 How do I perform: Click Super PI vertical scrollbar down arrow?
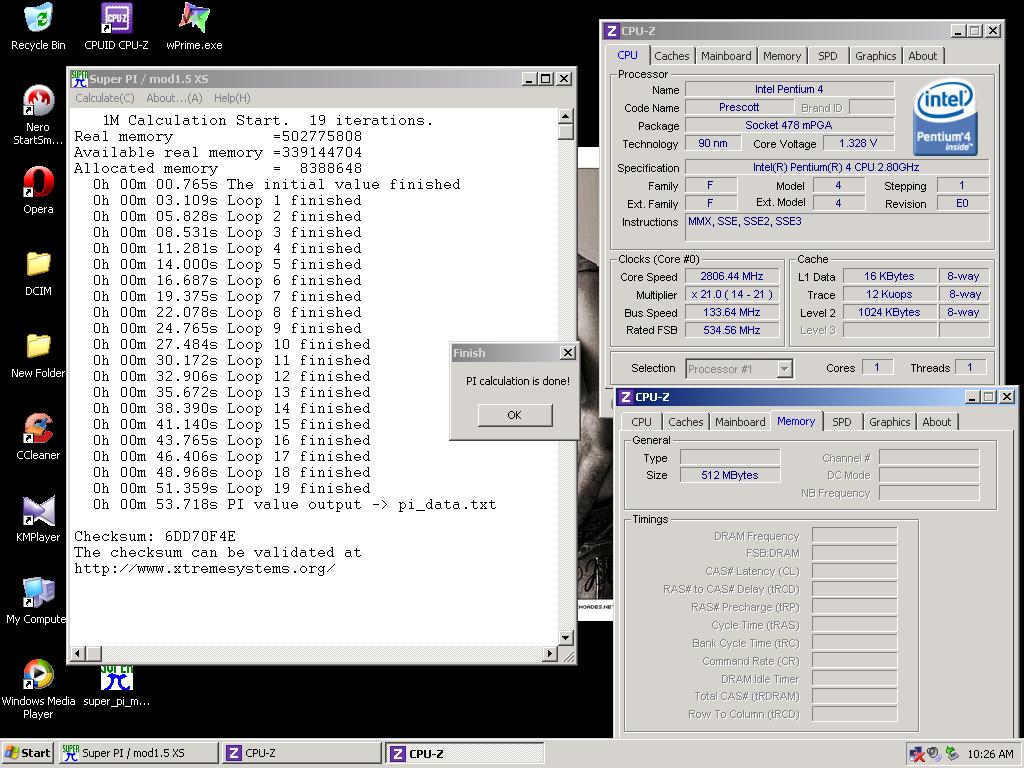tap(566, 637)
